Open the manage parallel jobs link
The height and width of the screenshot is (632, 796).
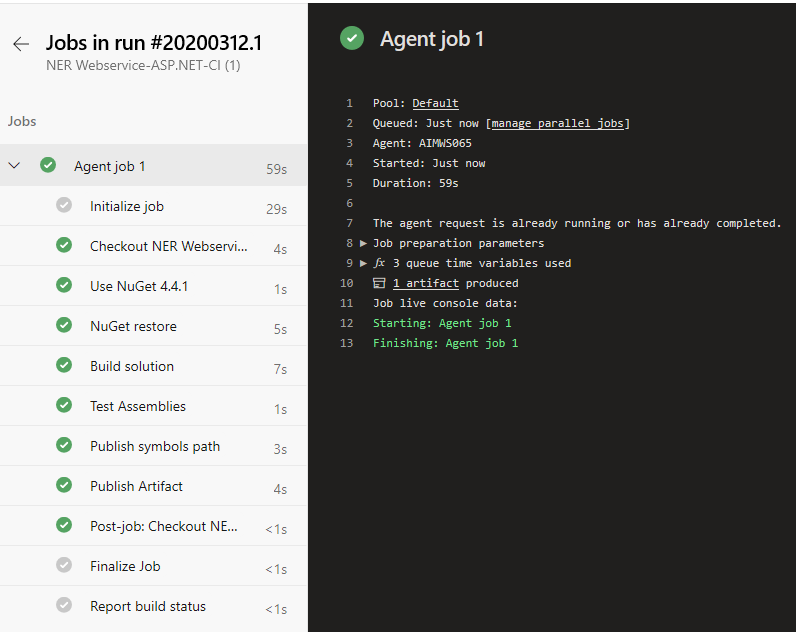pos(558,123)
